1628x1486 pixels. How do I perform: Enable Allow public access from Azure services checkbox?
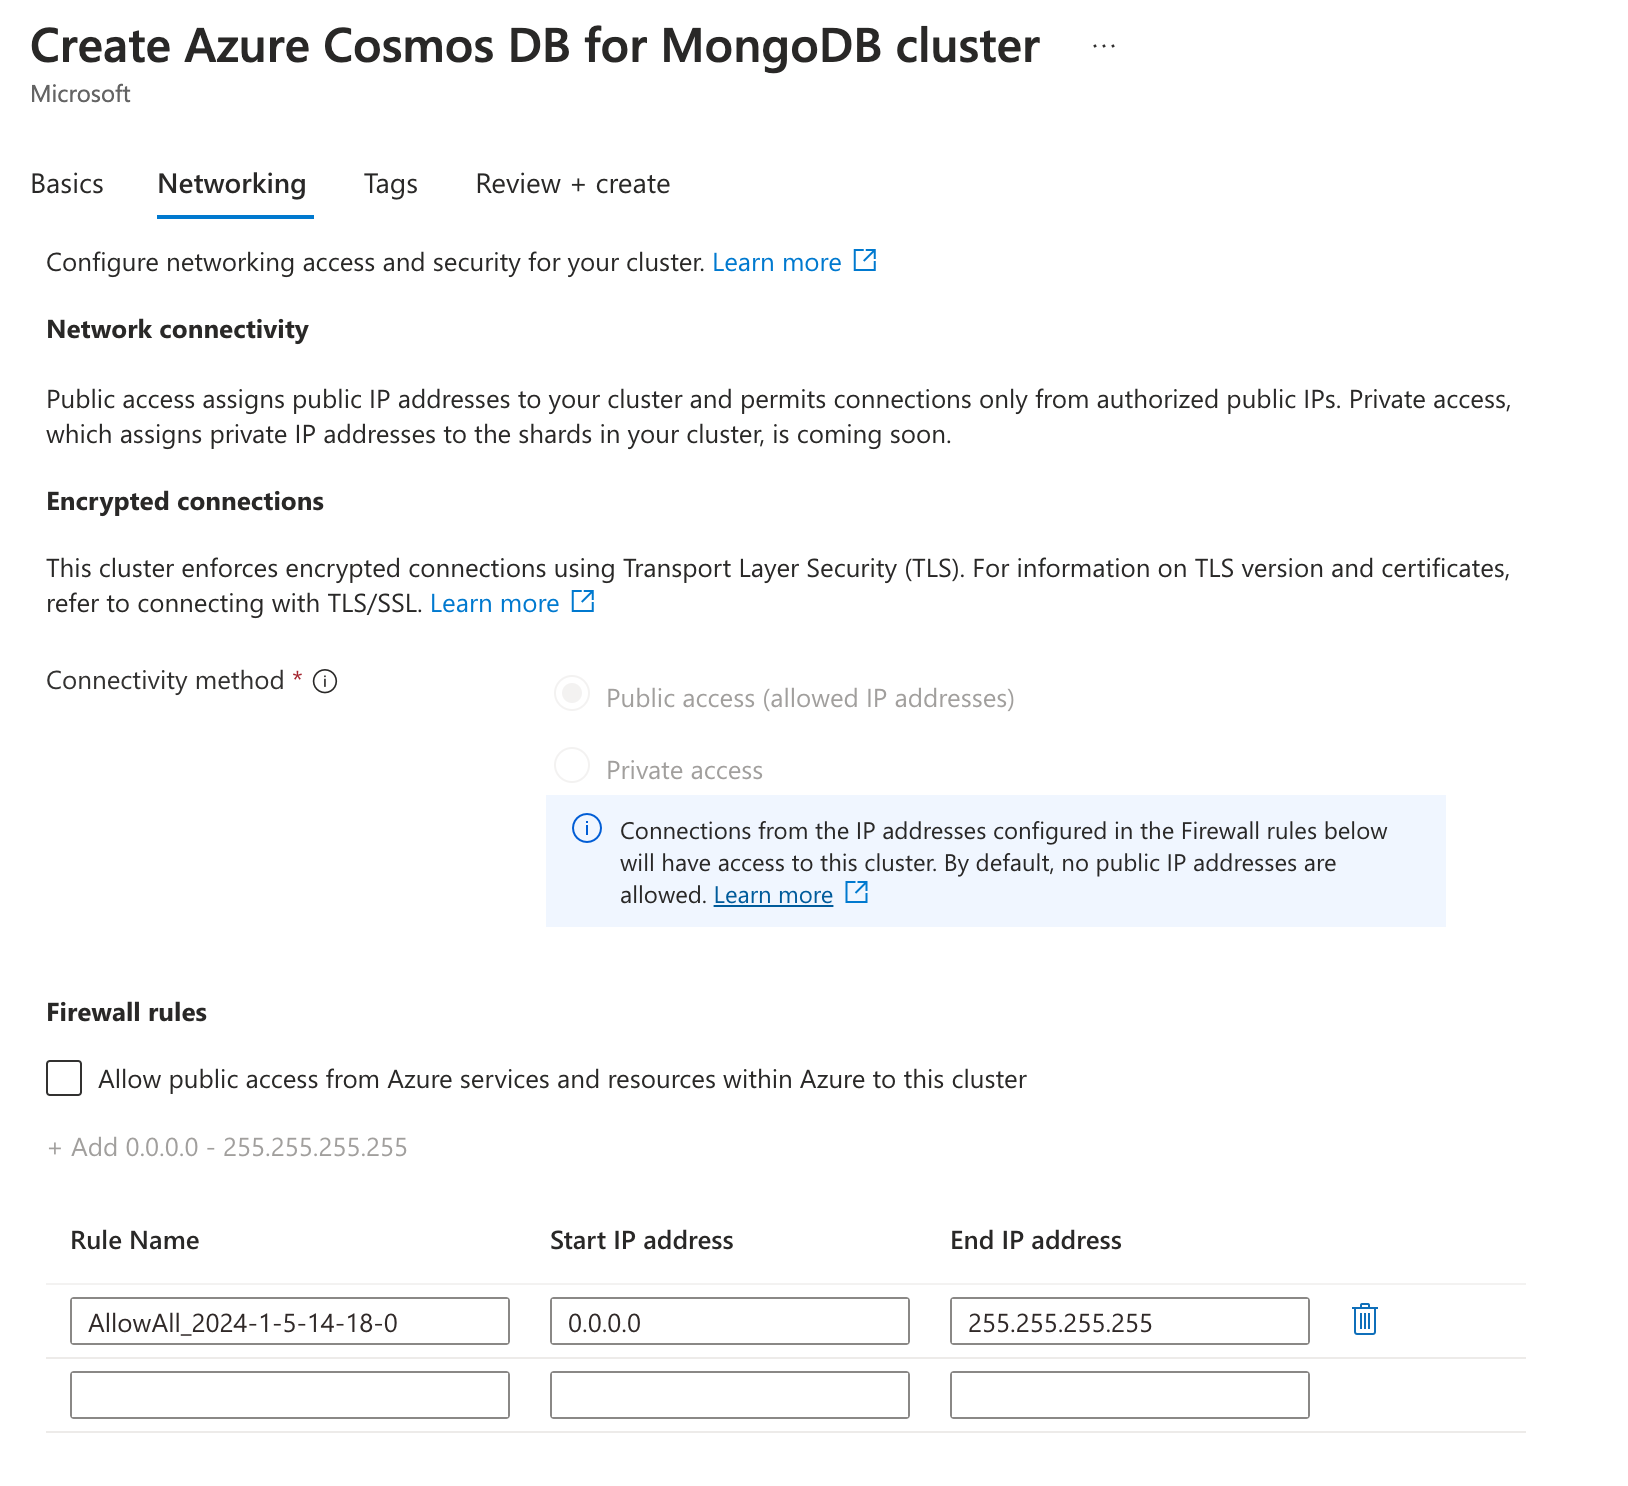point(64,1078)
